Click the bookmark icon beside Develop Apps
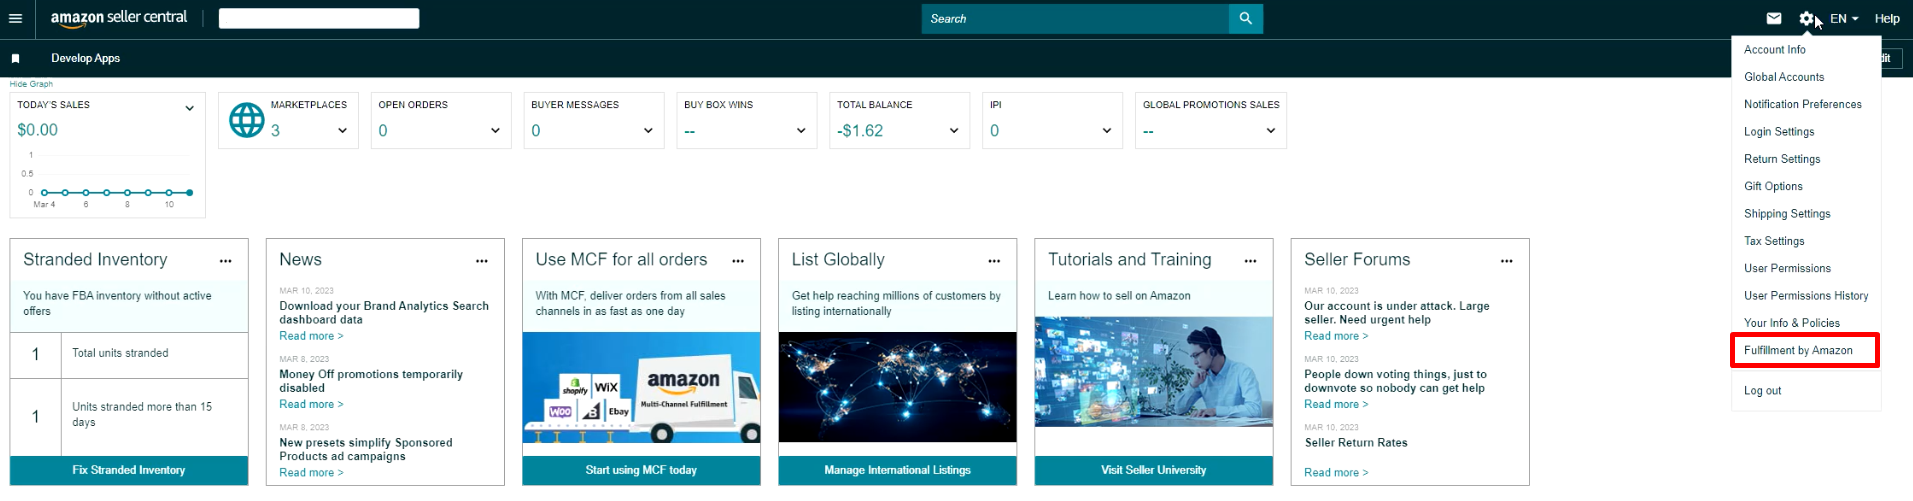Viewport: 1913px width, 501px height. tap(15, 59)
